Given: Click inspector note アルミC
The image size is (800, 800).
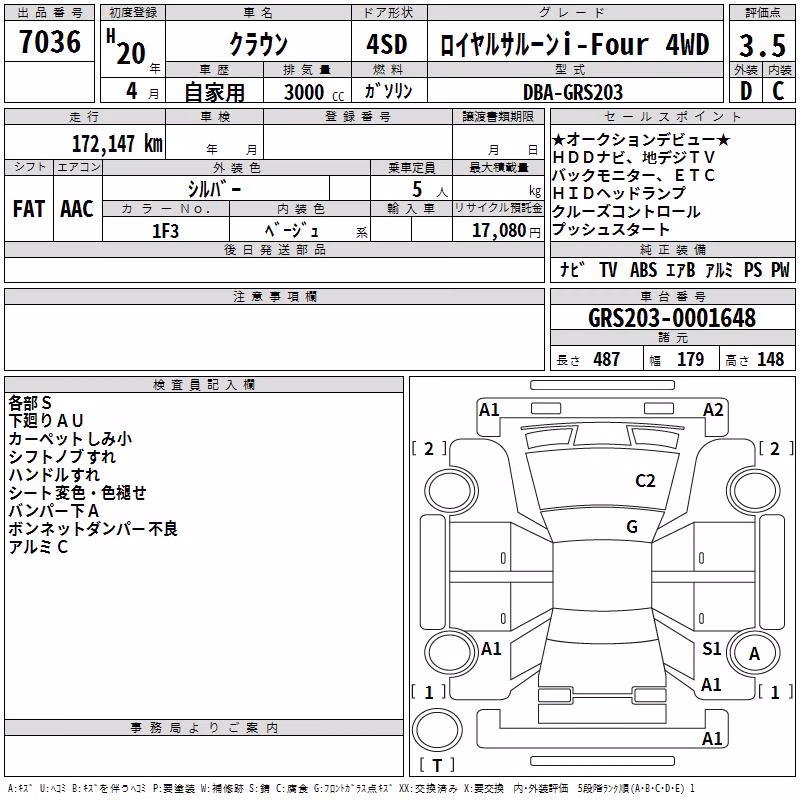Looking at the screenshot, I should [38, 546].
